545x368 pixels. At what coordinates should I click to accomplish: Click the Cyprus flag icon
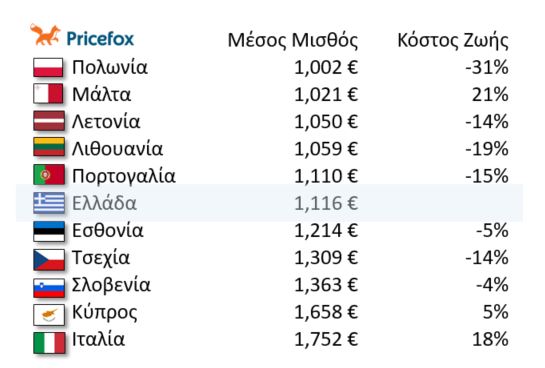pyautogui.click(x=49, y=315)
